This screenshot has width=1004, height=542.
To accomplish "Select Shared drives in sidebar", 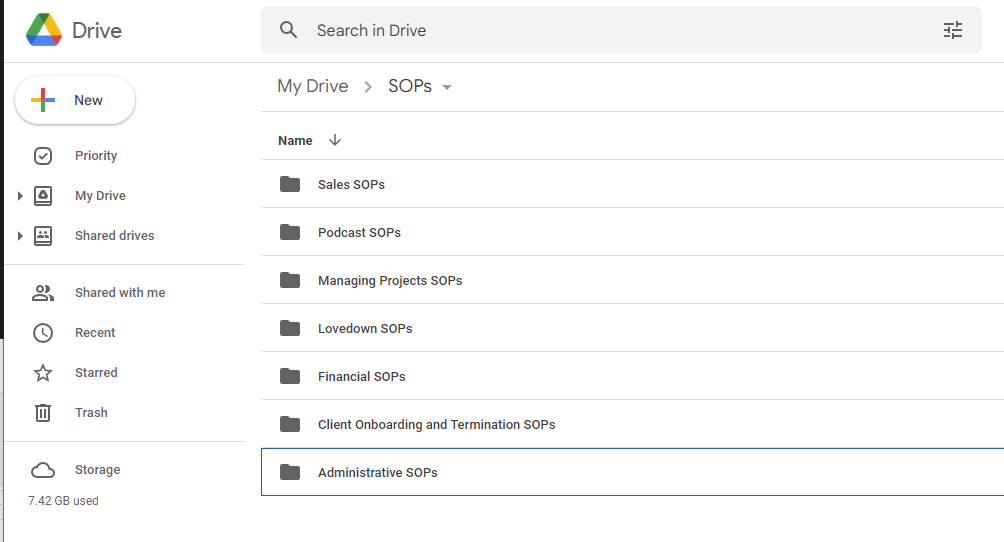I will click(x=114, y=236).
